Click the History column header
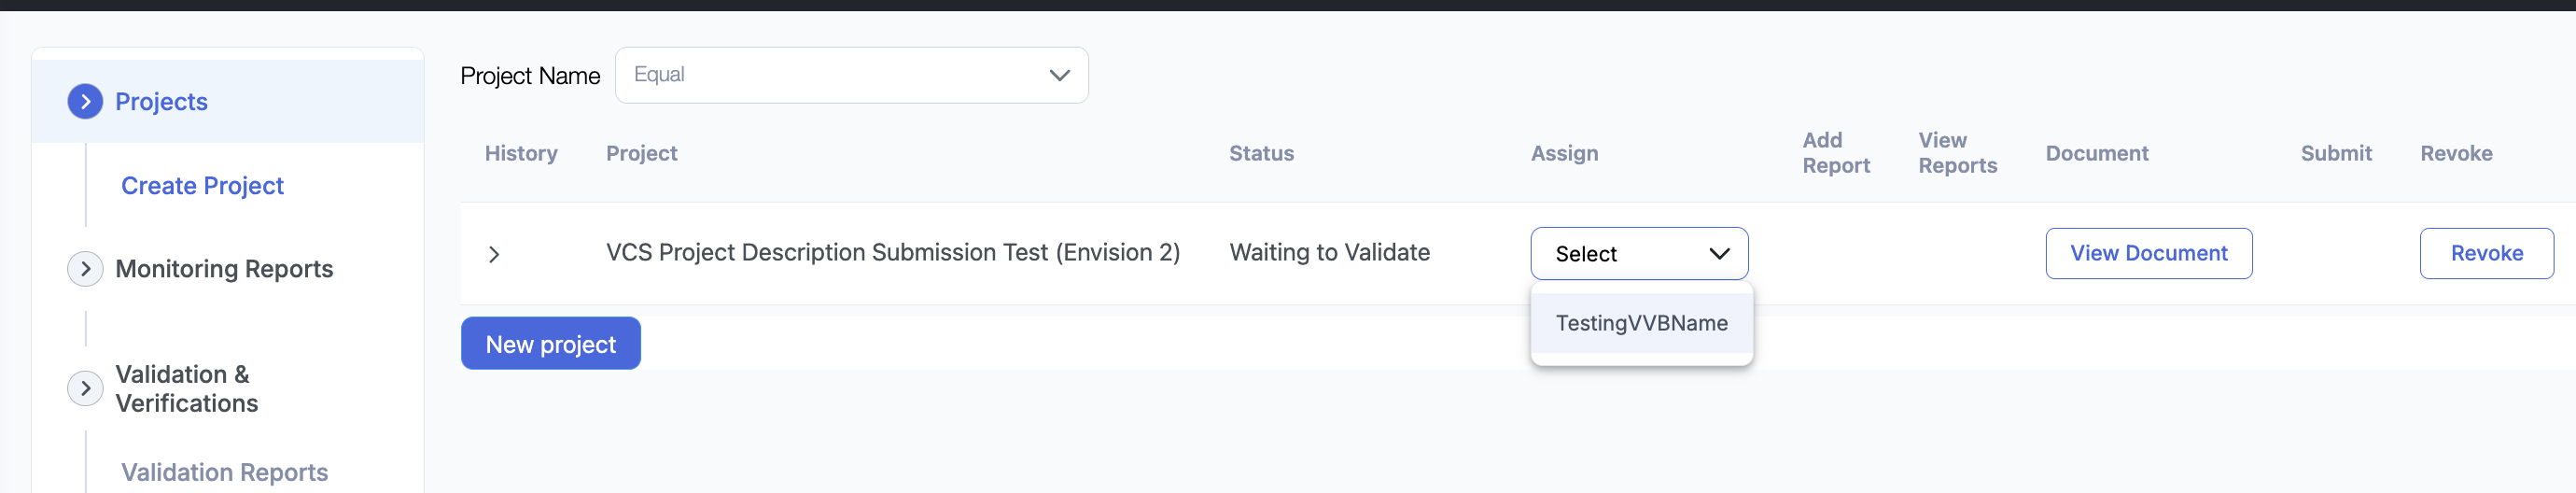This screenshot has height=493, width=2576. (x=520, y=153)
